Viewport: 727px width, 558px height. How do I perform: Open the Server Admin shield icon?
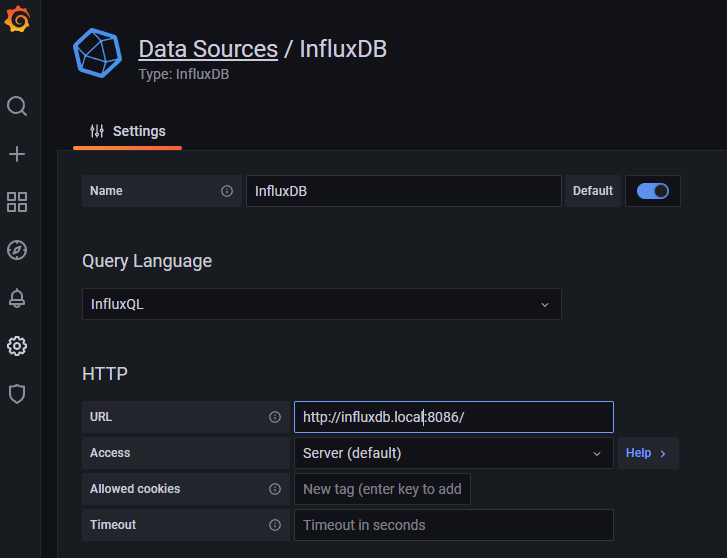click(x=17, y=394)
